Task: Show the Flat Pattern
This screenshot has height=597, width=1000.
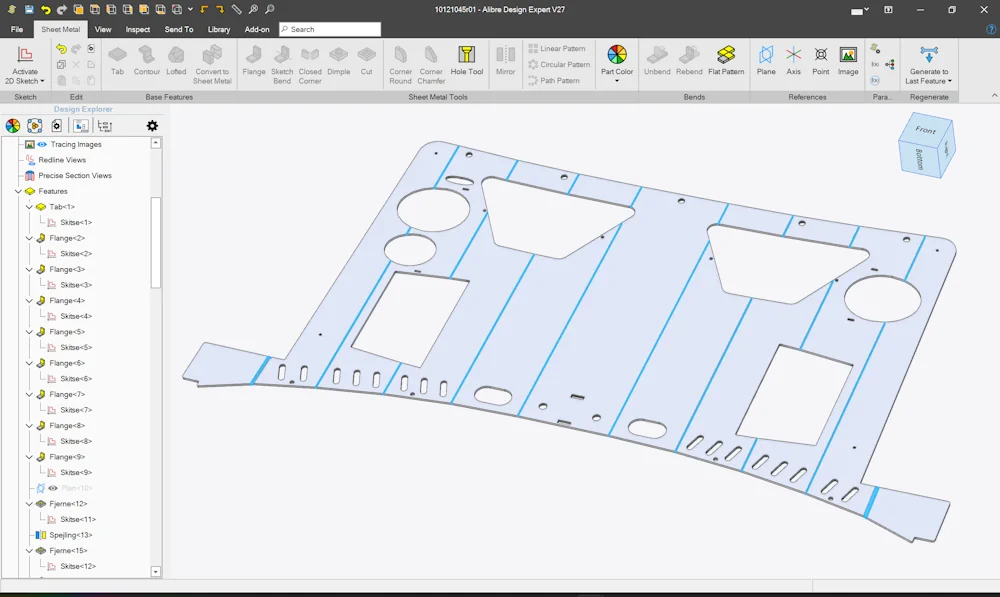Action: (726, 61)
